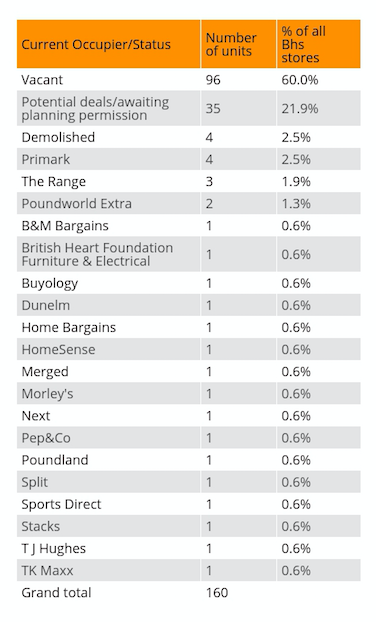The width and height of the screenshot is (376, 622).
Task: Click the Current Occupier/Status column header
Action: (x=96, y=44)
